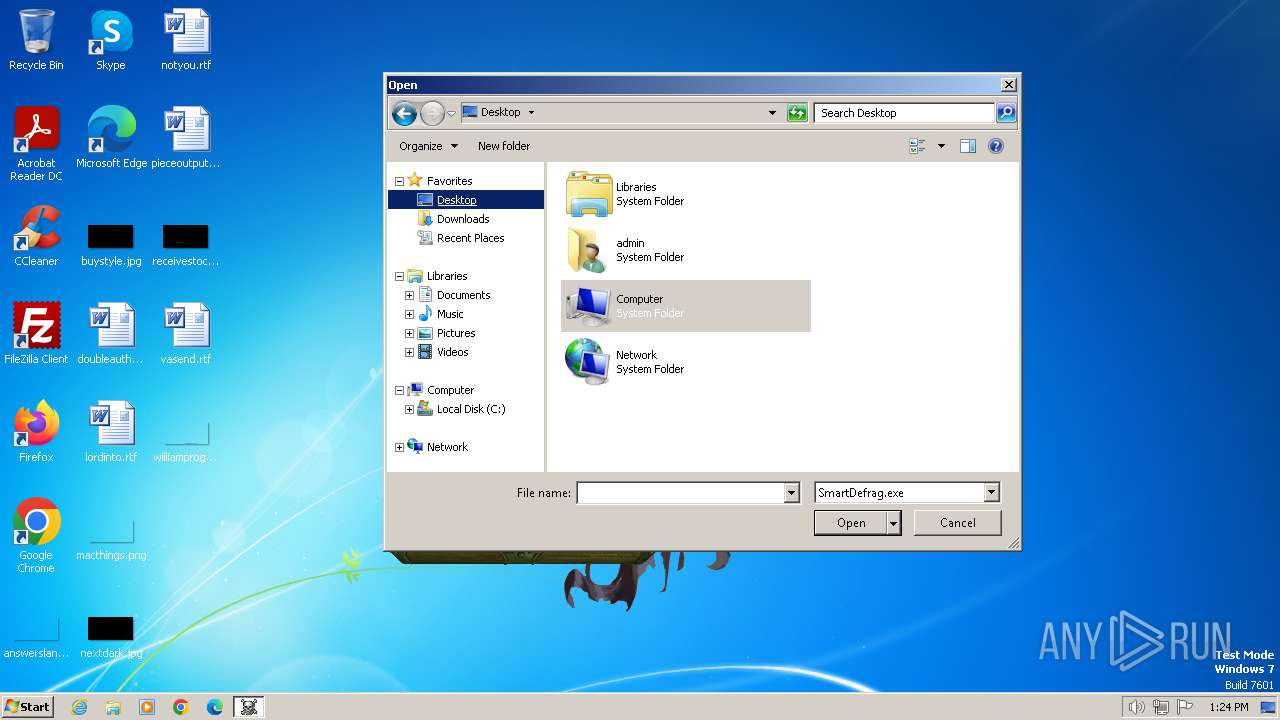Viewport: 1280px width, 720px height.
Task: Select lordinto.rtf file on desktop
Action: 111,432
